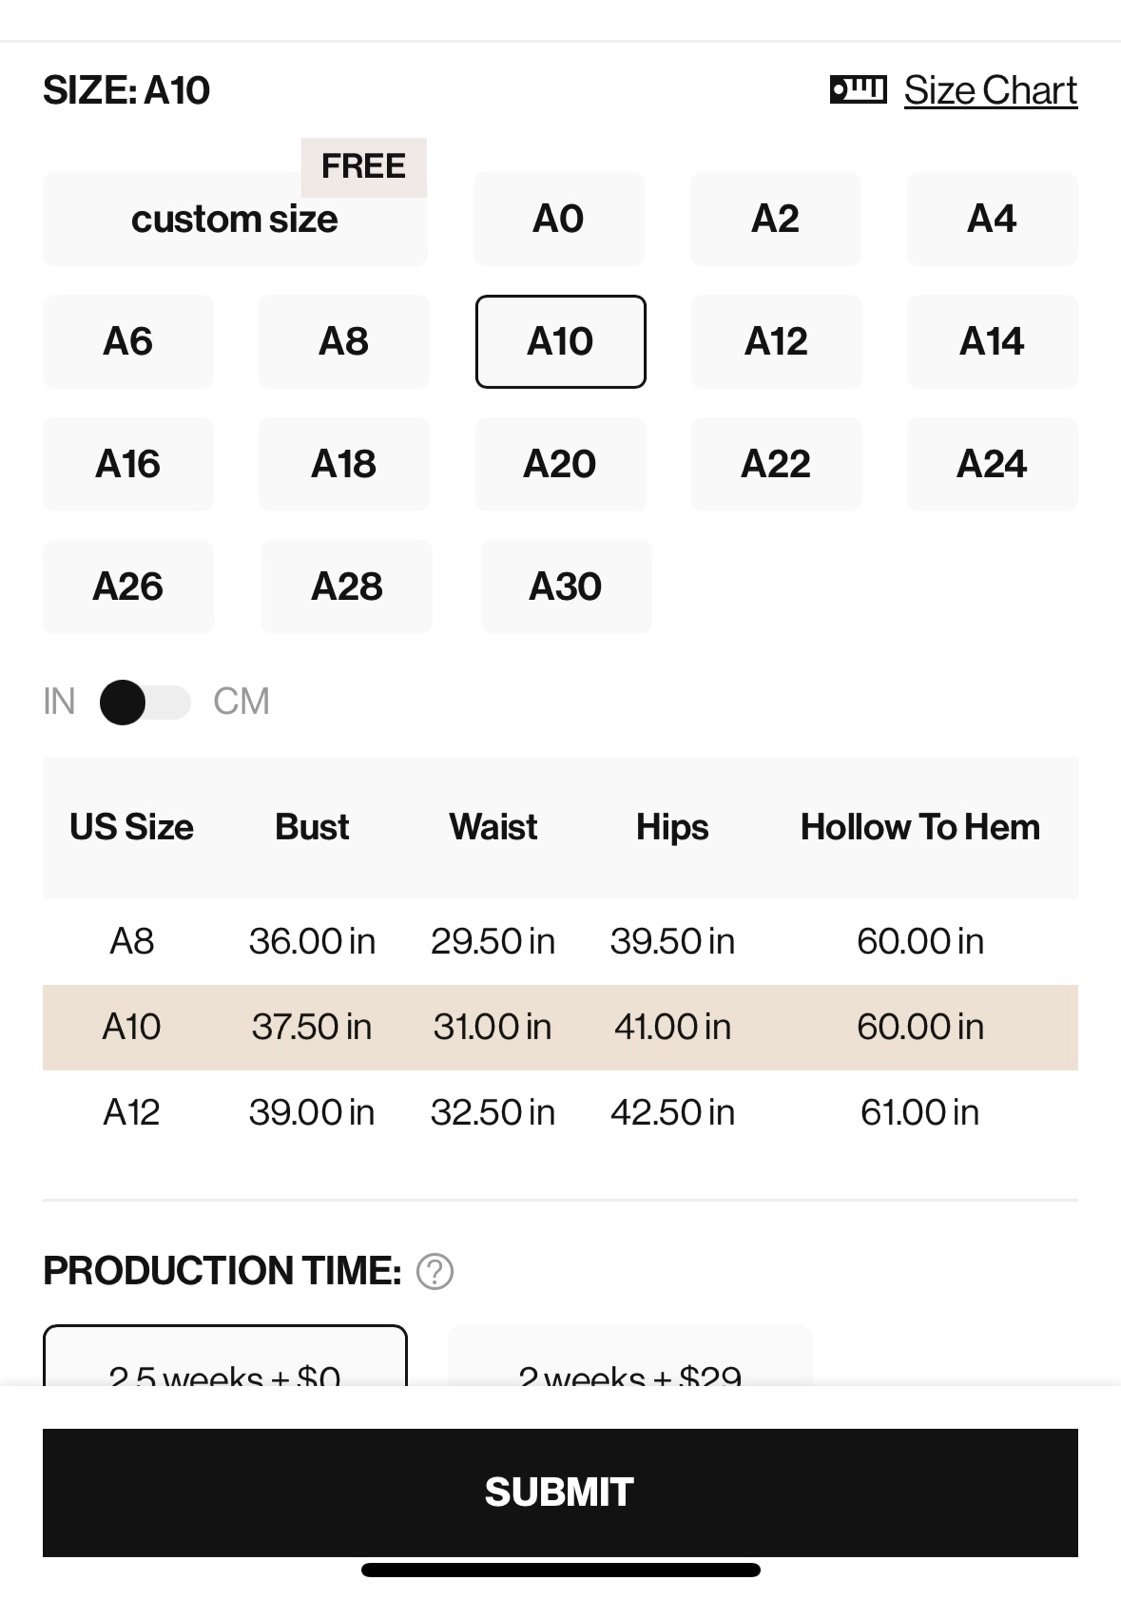This screenshot has height=1600, width=1121.
Task: Toggle units from IN to CM
Action: click(x=145, y=702)
